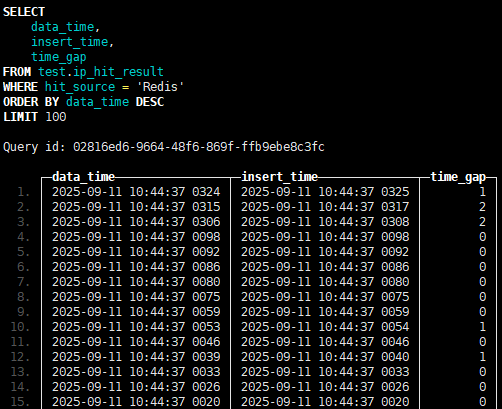Click the SELECT keyword in query
The image size is (502, 409).
click(24, 12)
